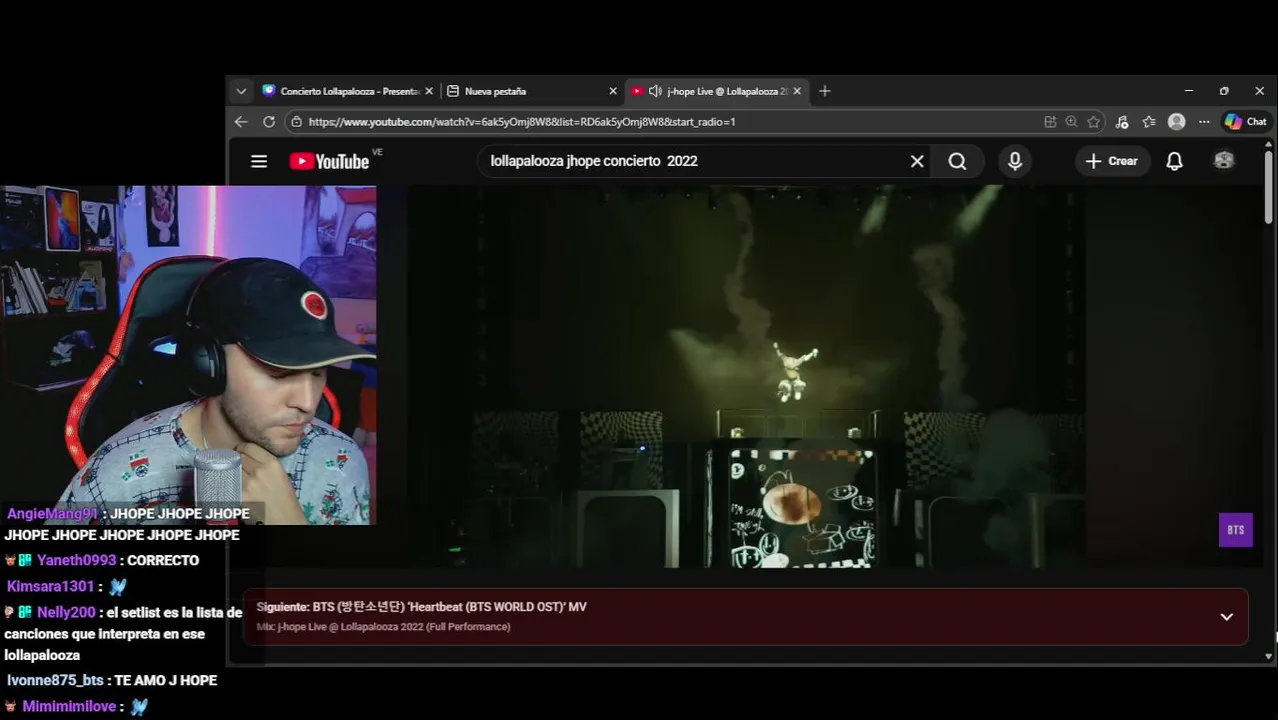Expand the Siguiente playlist panel chevron
Viewport: 1278px width, 720px height.
1227,617
